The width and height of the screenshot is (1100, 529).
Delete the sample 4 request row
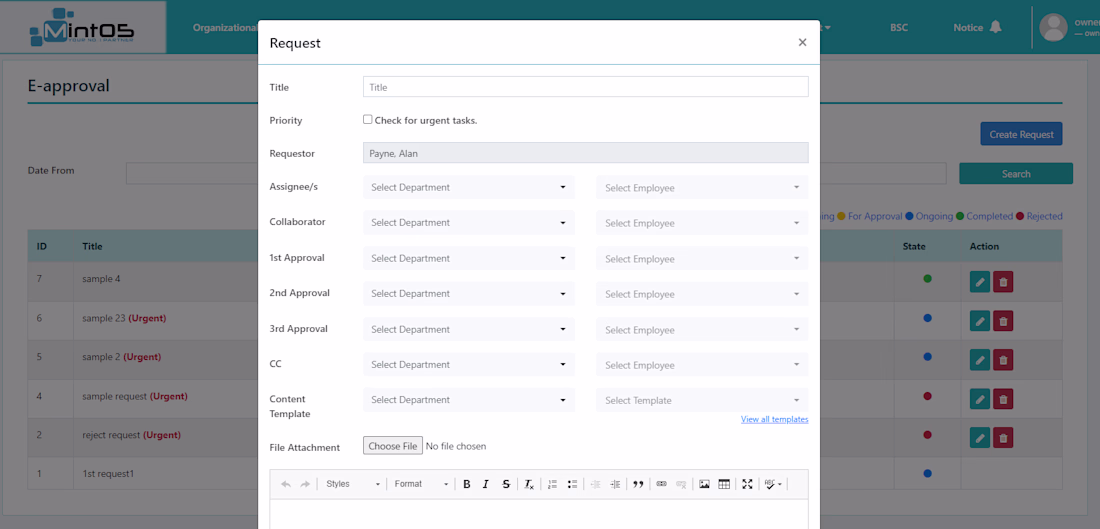pyautogui.click(x=1003, y=282)
